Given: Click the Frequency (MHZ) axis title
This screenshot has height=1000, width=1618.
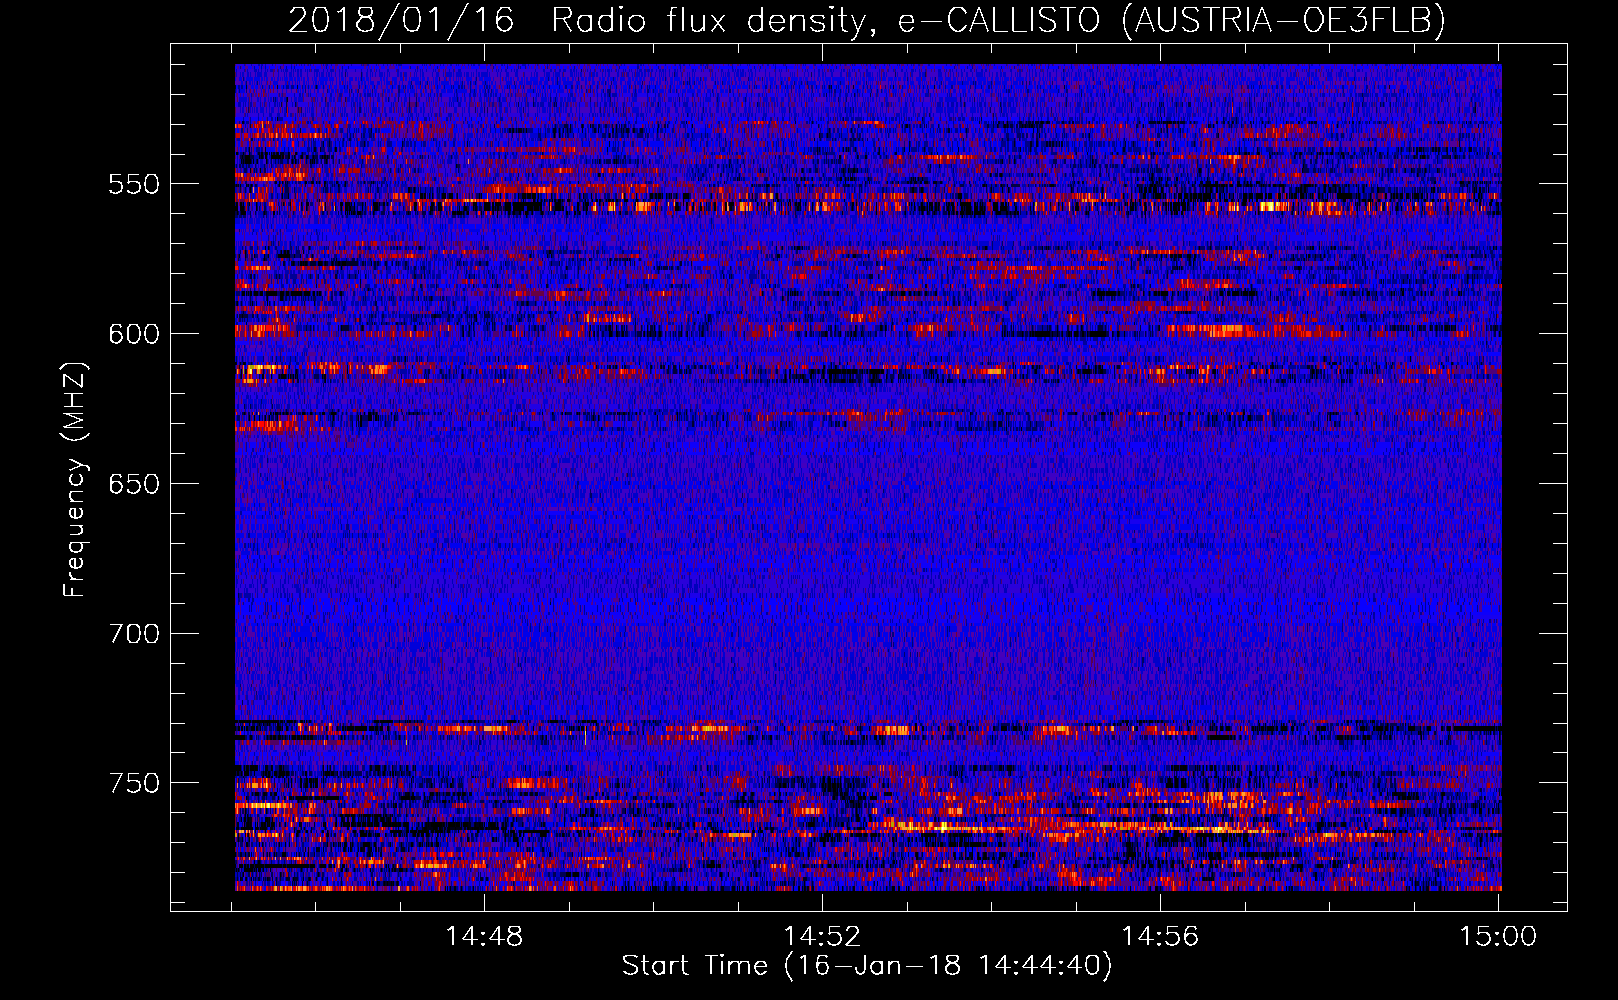Looking at the screenshot, I should point(76,479).
